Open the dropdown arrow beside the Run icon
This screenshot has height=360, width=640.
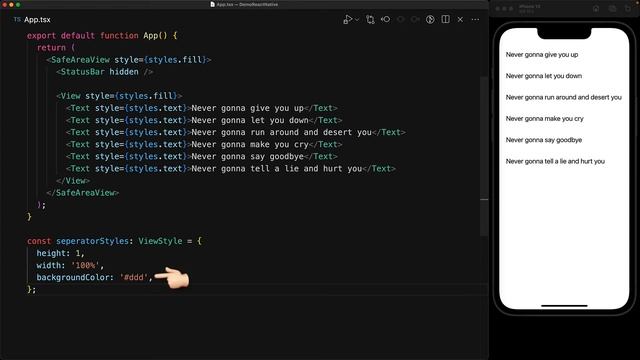click(x=357, y=20)
